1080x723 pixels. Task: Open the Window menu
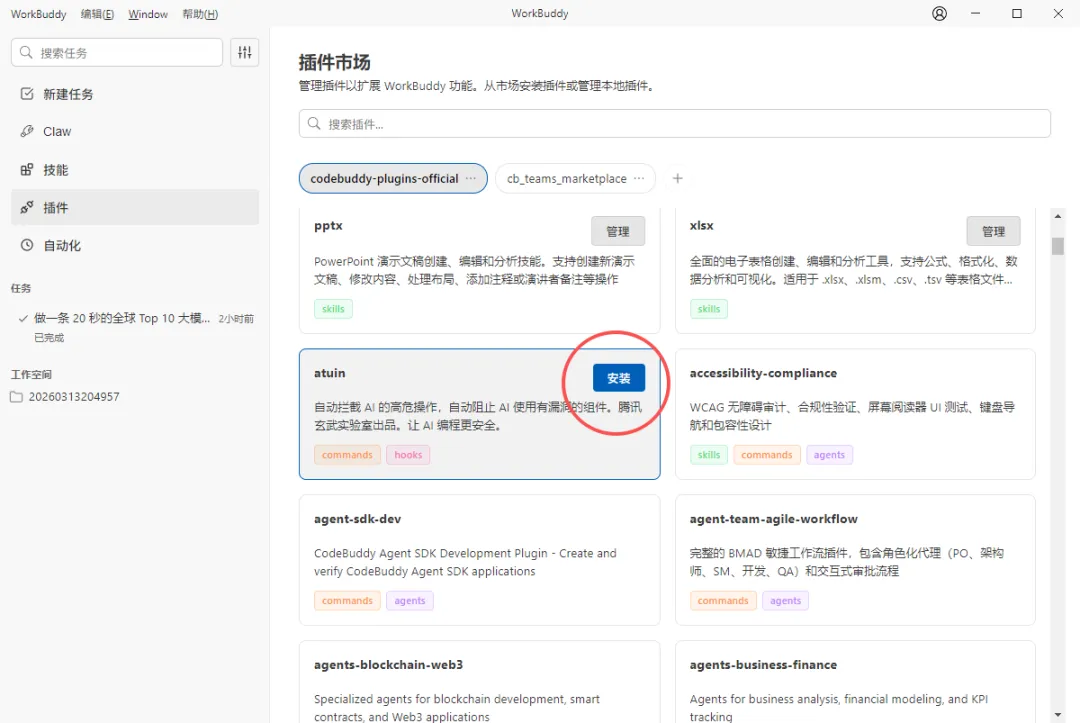[x=148, y=14]
